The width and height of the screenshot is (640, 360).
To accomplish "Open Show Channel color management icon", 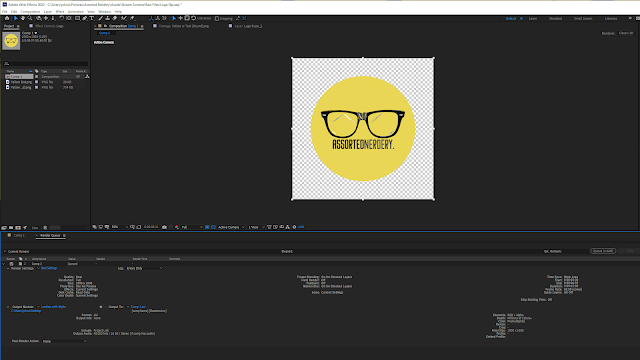I will [x=177, y=227].
